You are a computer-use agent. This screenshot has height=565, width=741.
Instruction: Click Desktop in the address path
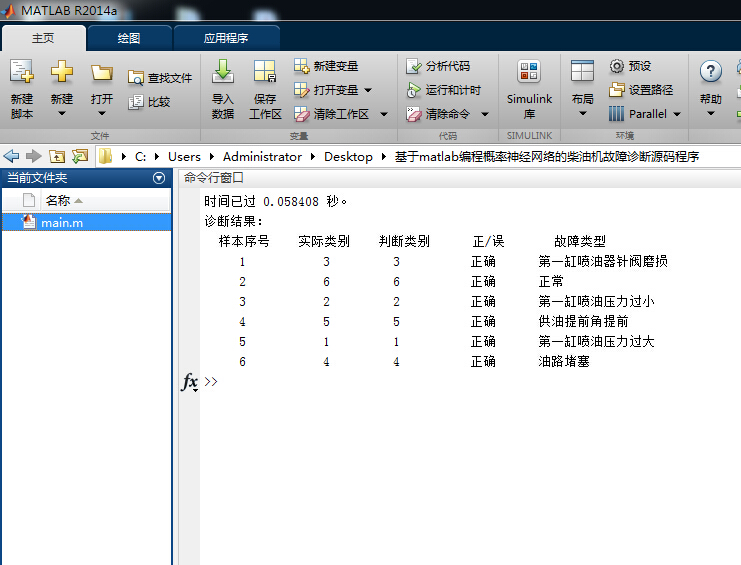pyautogui.click(x=348, y=156)
